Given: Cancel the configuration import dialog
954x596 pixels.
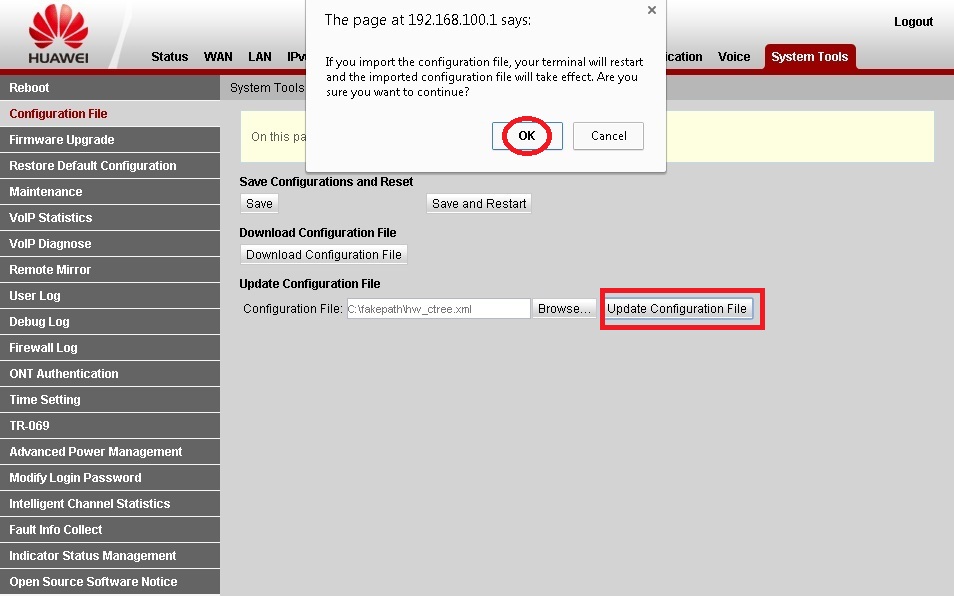Looking at the screenshot, I should [608, 136].
